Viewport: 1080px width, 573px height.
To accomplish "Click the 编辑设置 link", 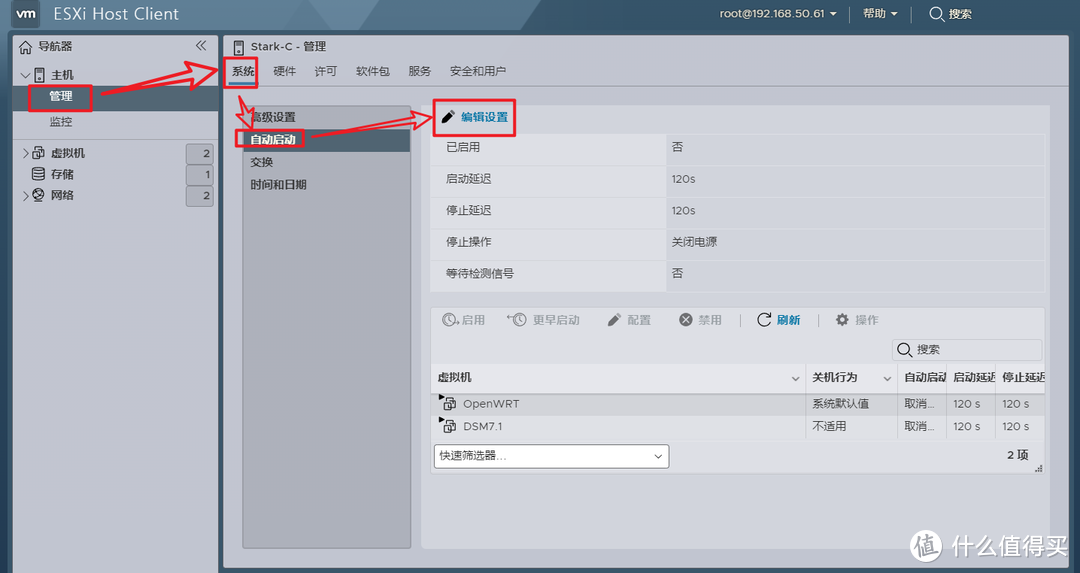I will click(x=485, y=117).
